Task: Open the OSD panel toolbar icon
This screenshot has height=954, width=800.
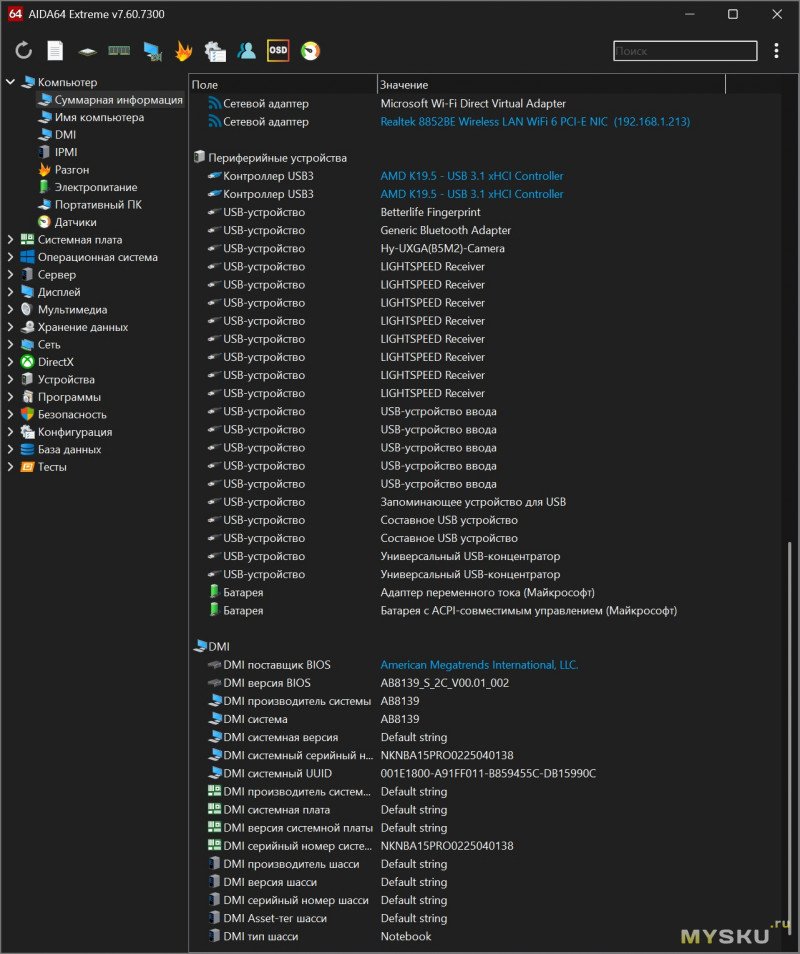Action: (x=278, y=50)
